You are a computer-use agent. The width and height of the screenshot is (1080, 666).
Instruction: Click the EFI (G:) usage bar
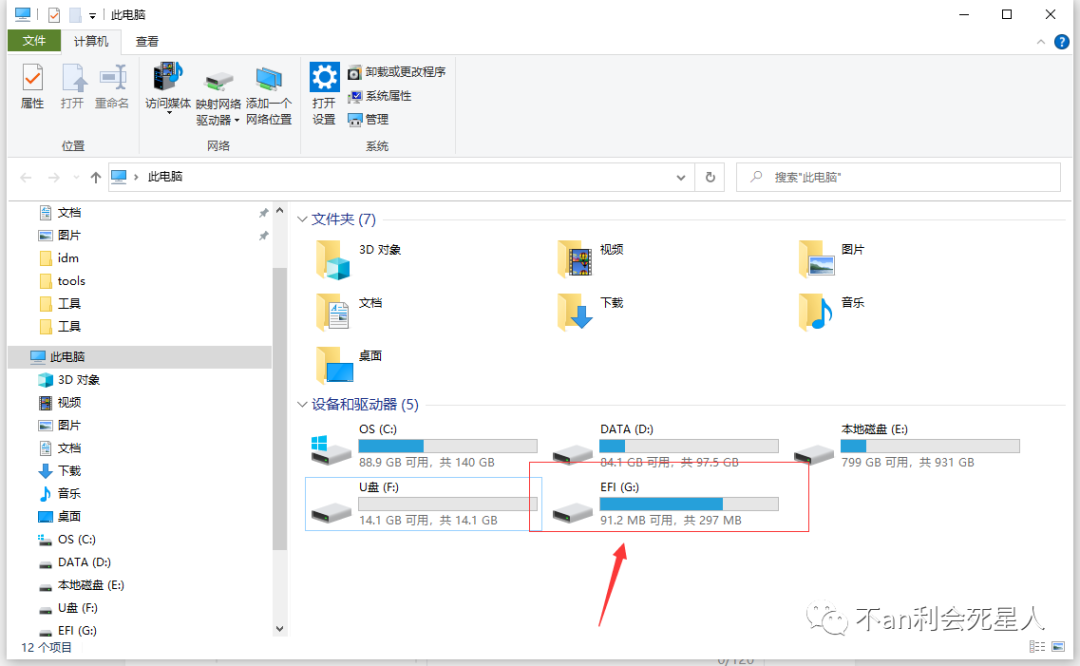click(x=689, y=504)
